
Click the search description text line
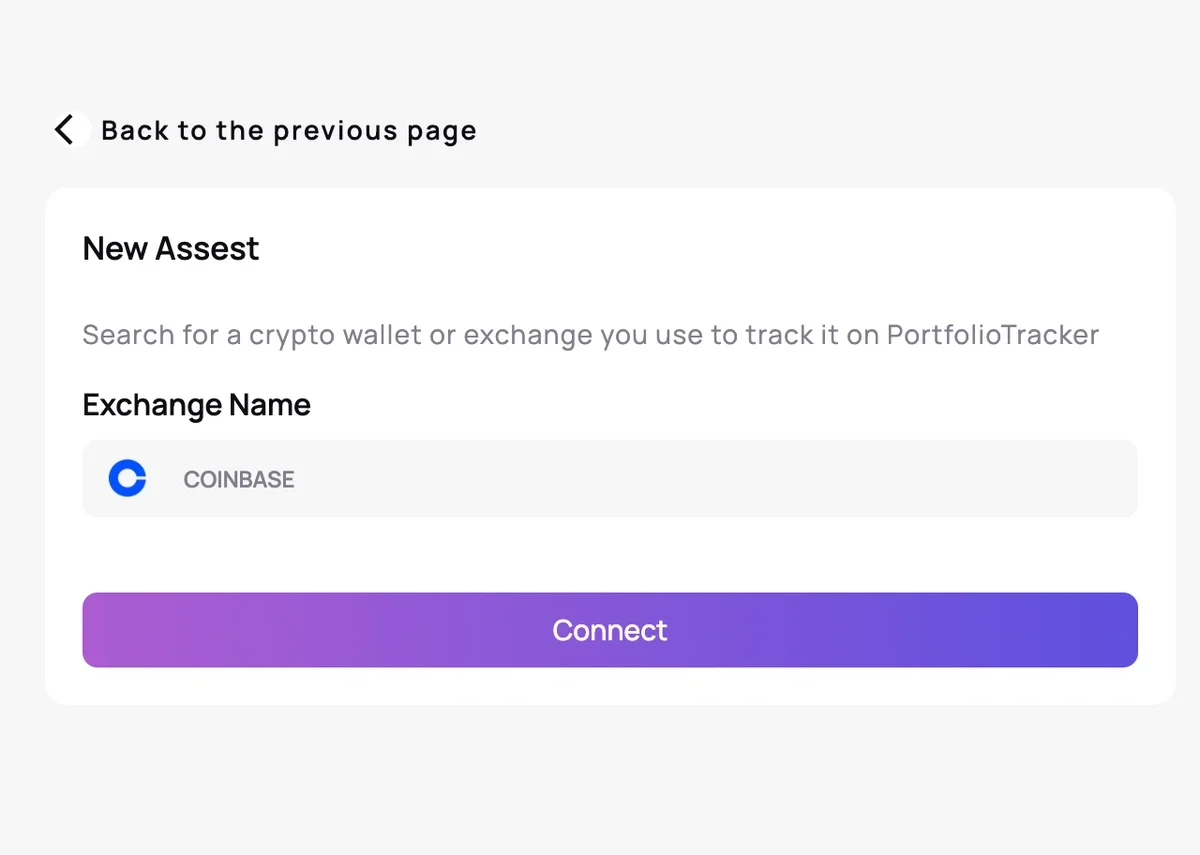(x=590, y=335)
